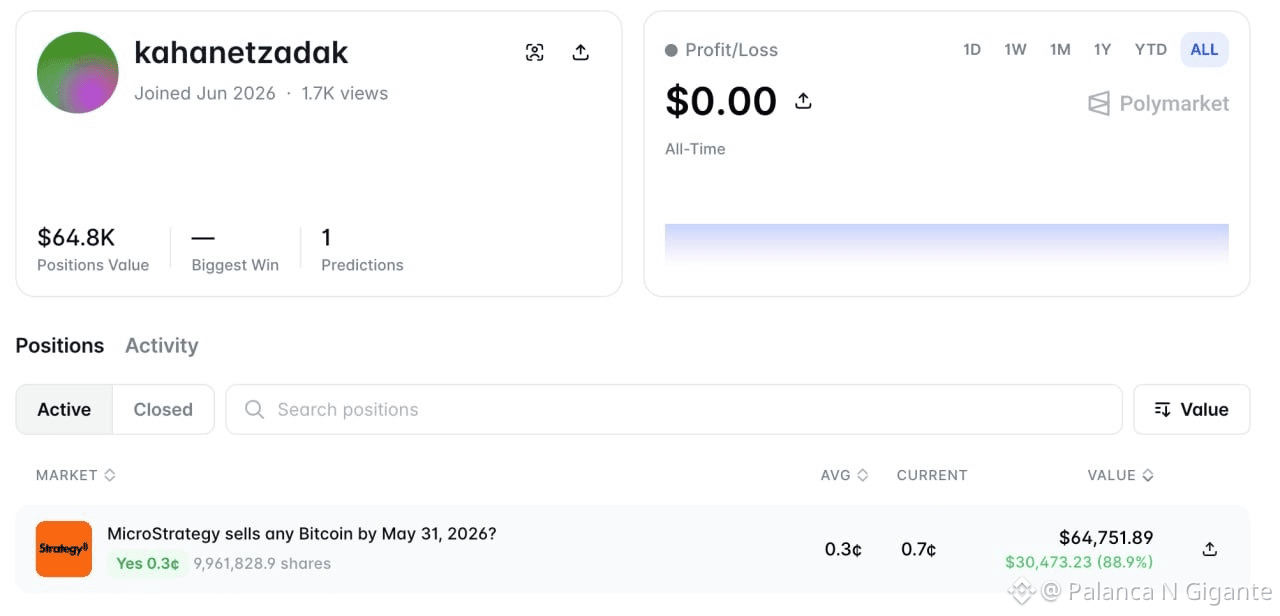Open the Value sort dropdown
Viewport: 1280px width, 616px height.
coord(1191,409)
